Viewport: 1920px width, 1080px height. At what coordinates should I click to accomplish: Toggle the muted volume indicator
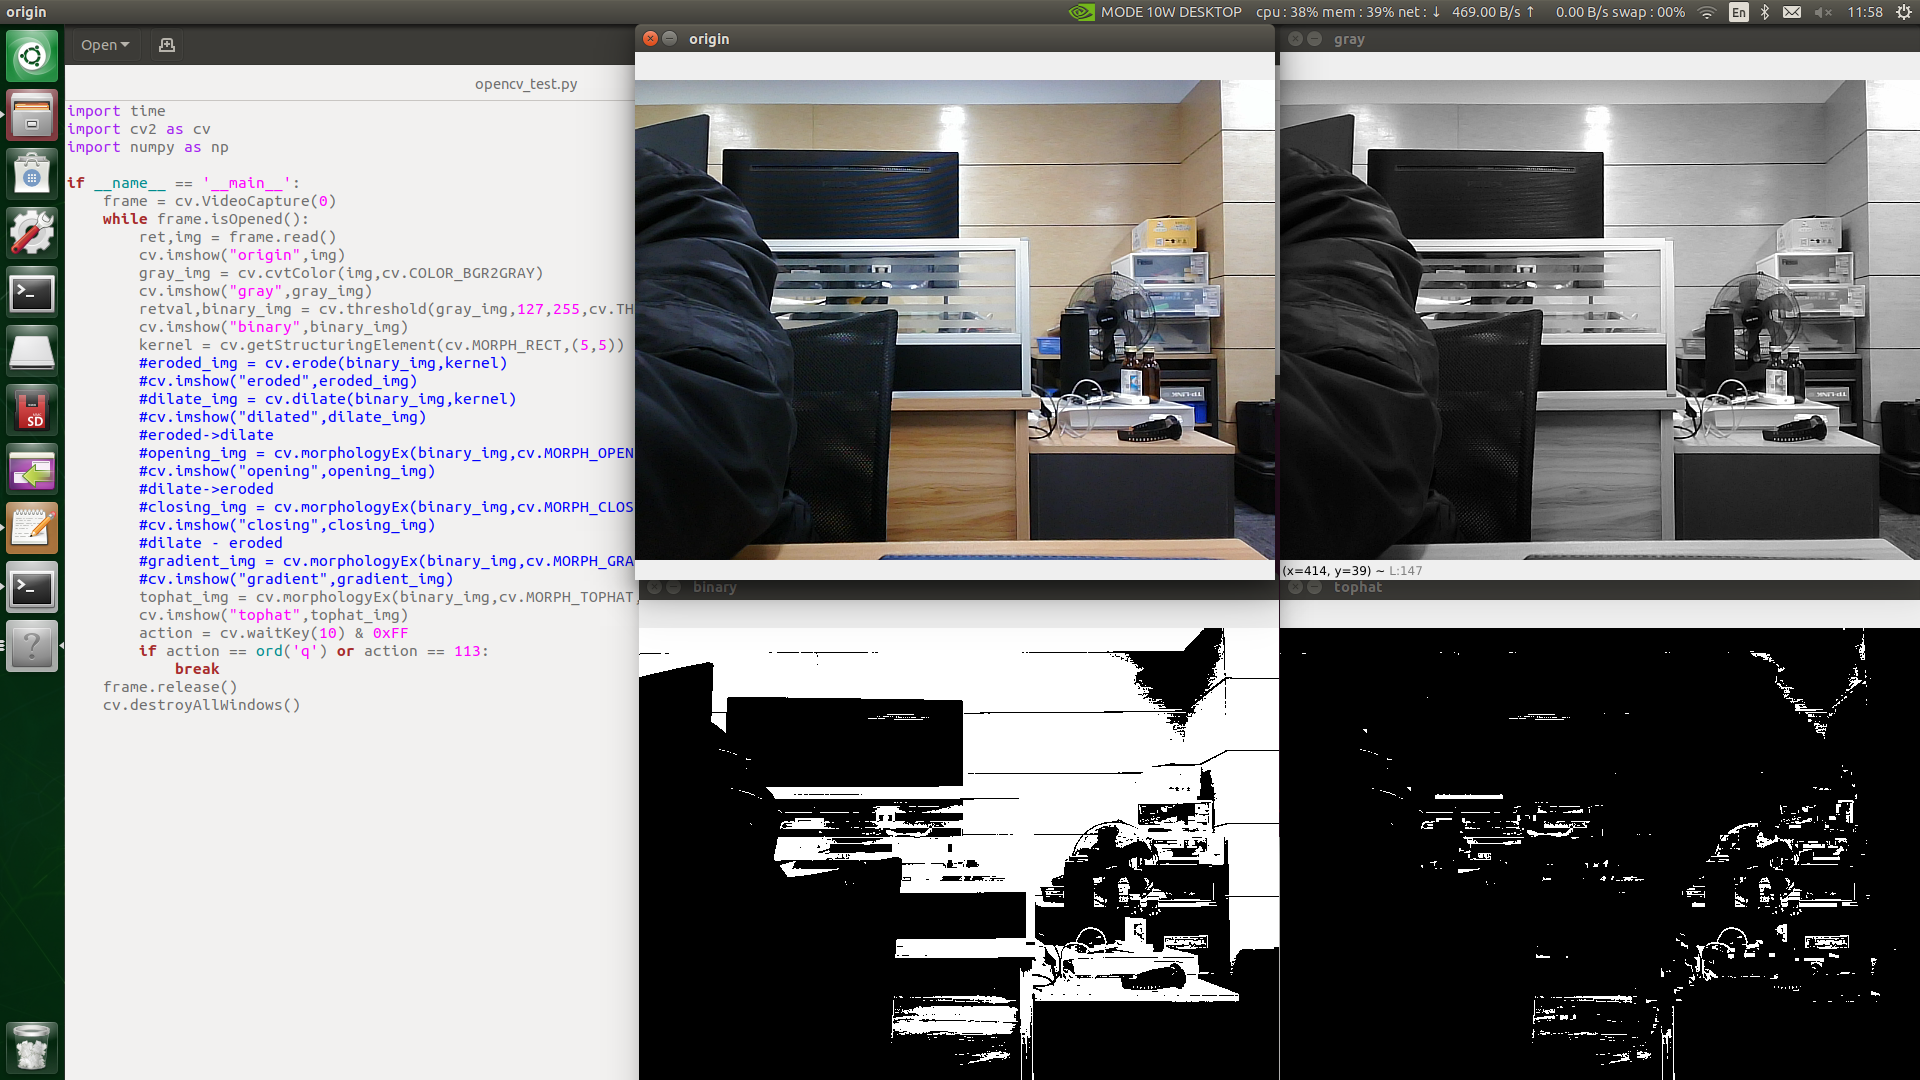[1823, 12]
